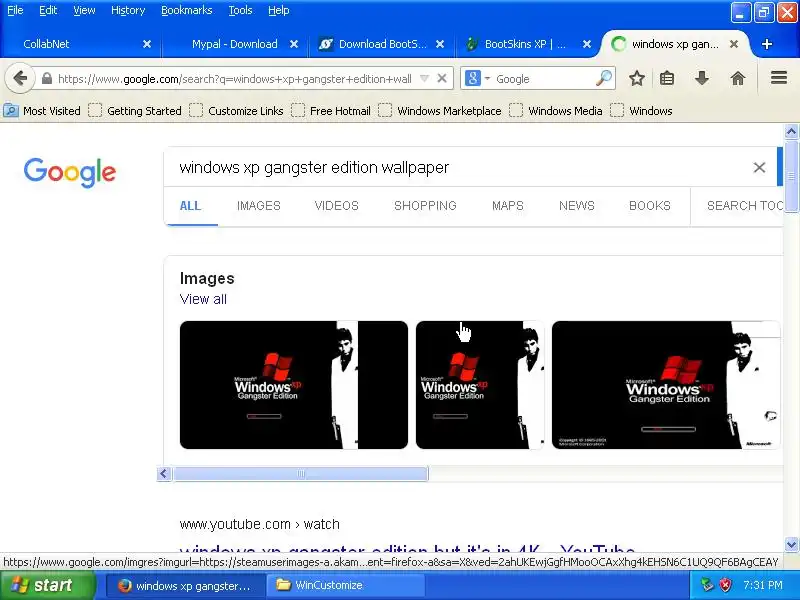
Task: Click the windows xp gangster taskbar button
Action: (x=186, y=585)
